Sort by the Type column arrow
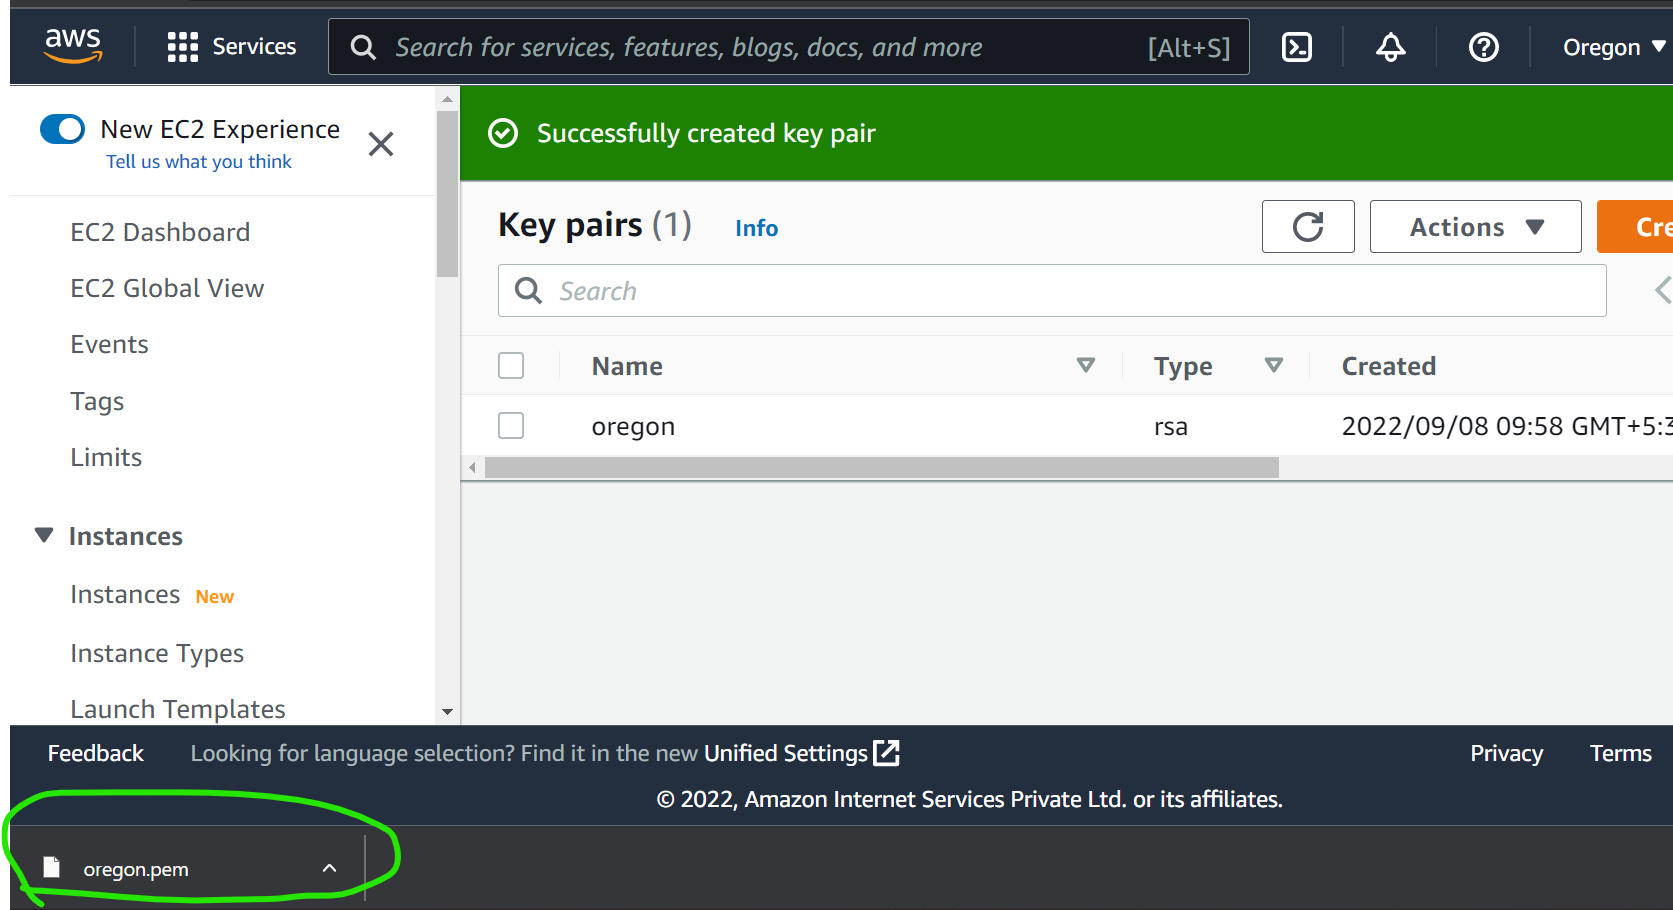 point(1274,365)
